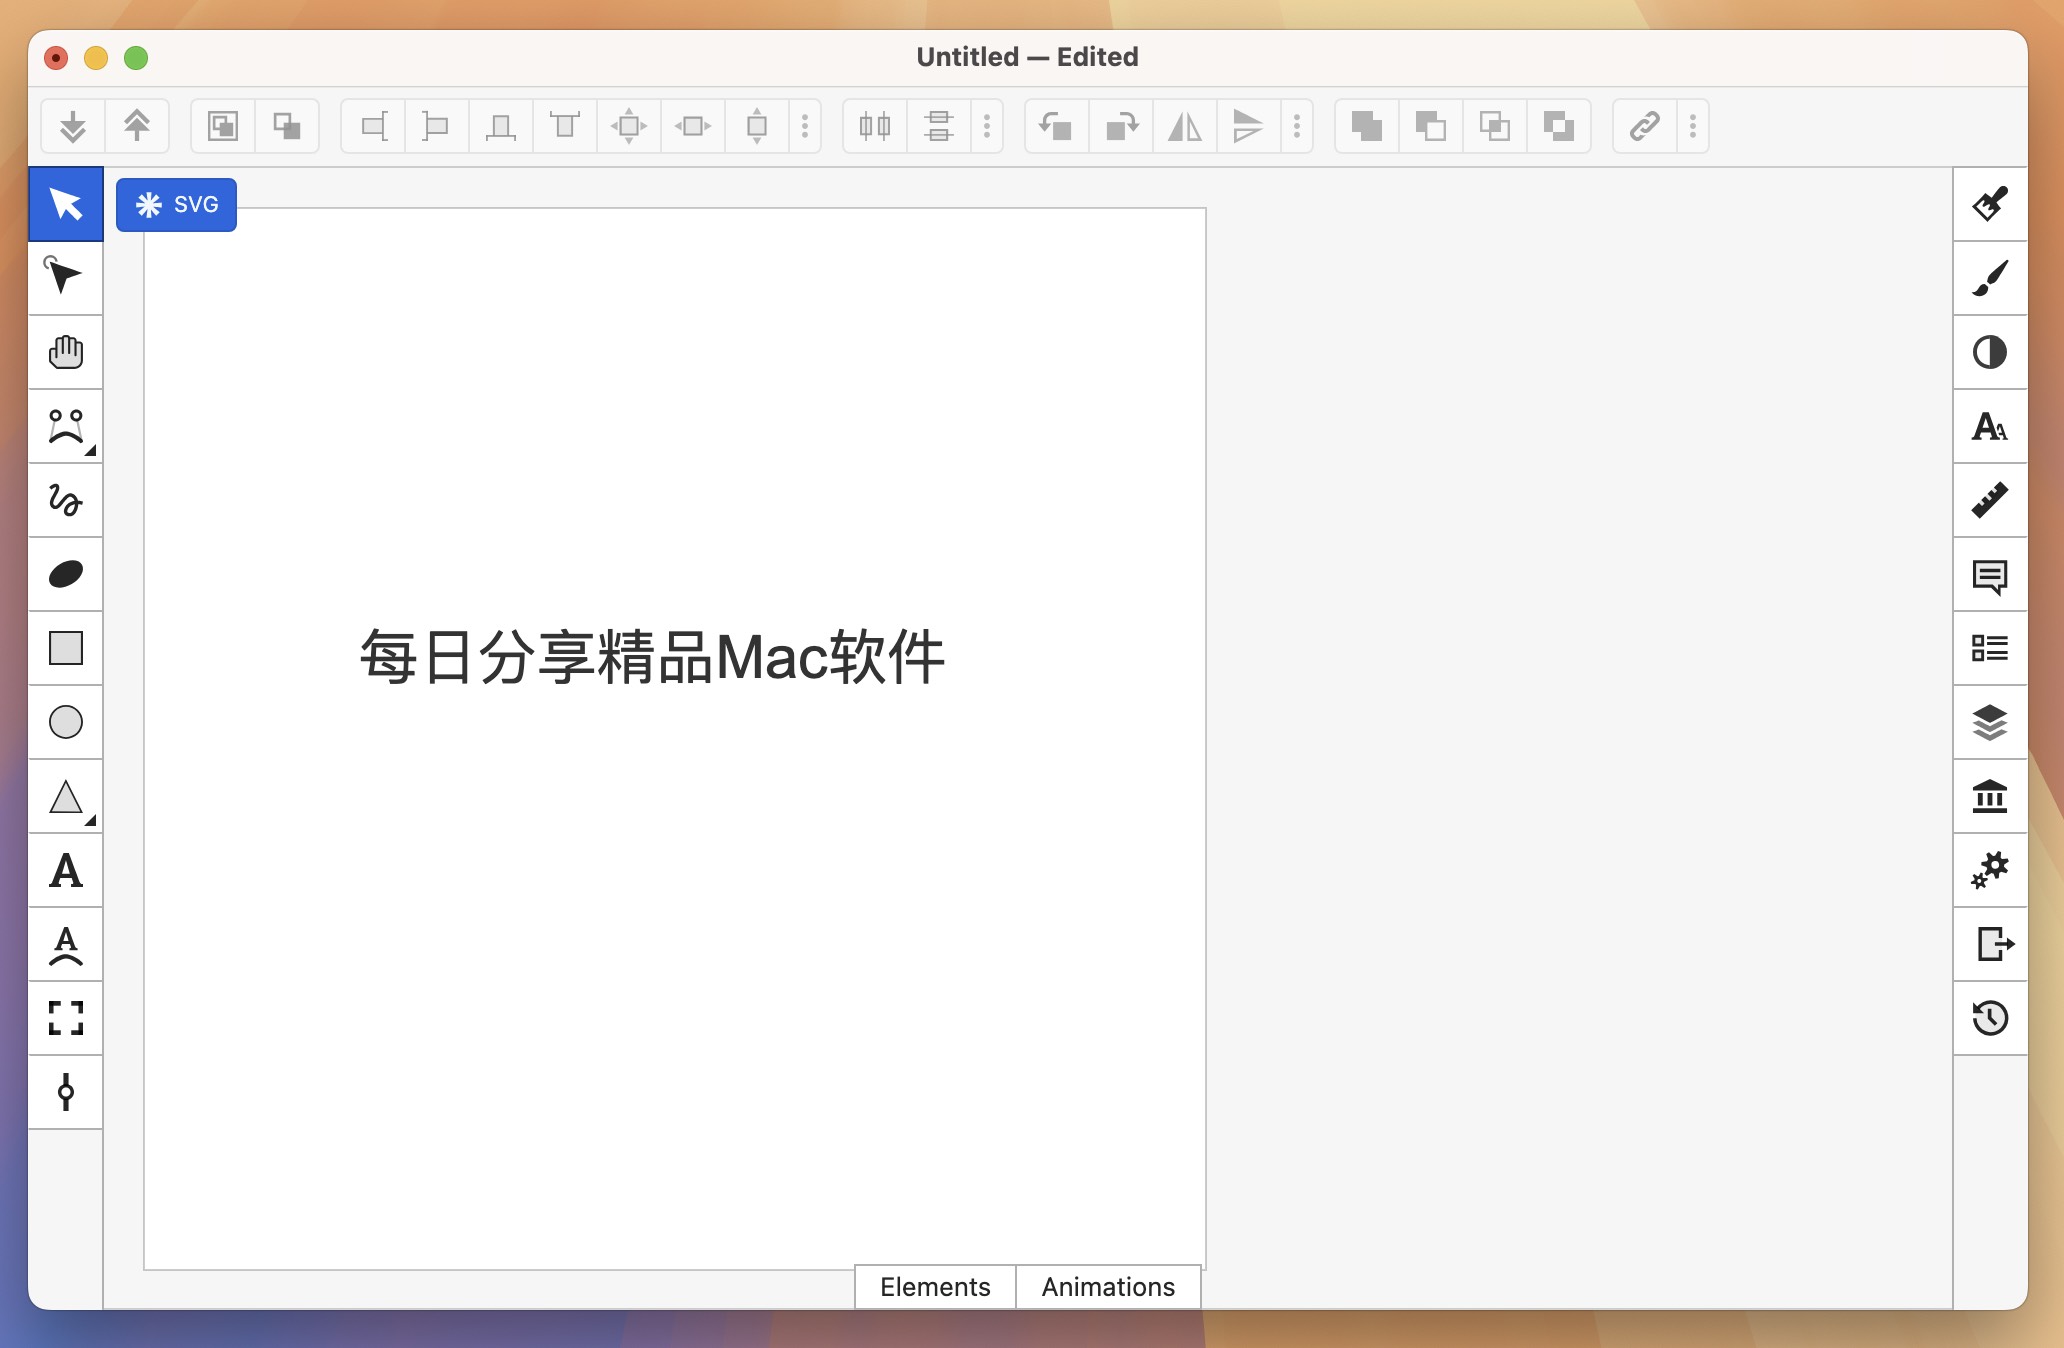Select the Rectangle shape tool
This screenshot has height=1348, width=2064.
[66, 648]
